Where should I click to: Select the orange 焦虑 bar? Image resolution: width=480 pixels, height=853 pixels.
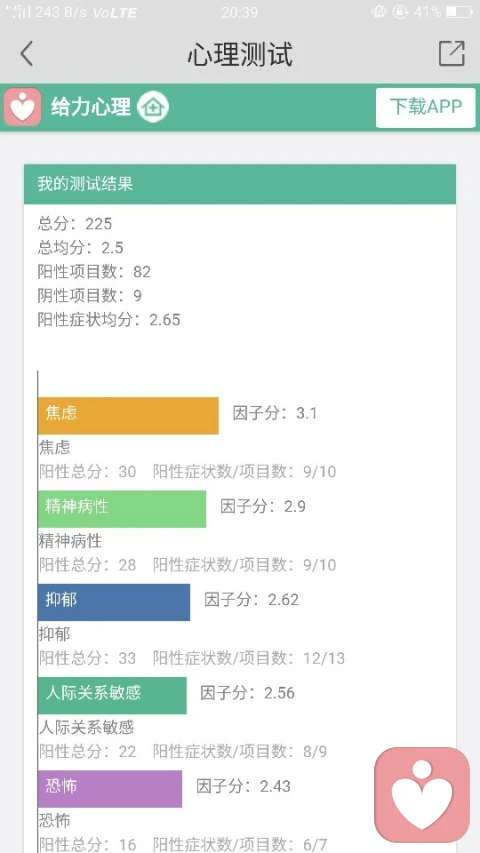[128, 416]
